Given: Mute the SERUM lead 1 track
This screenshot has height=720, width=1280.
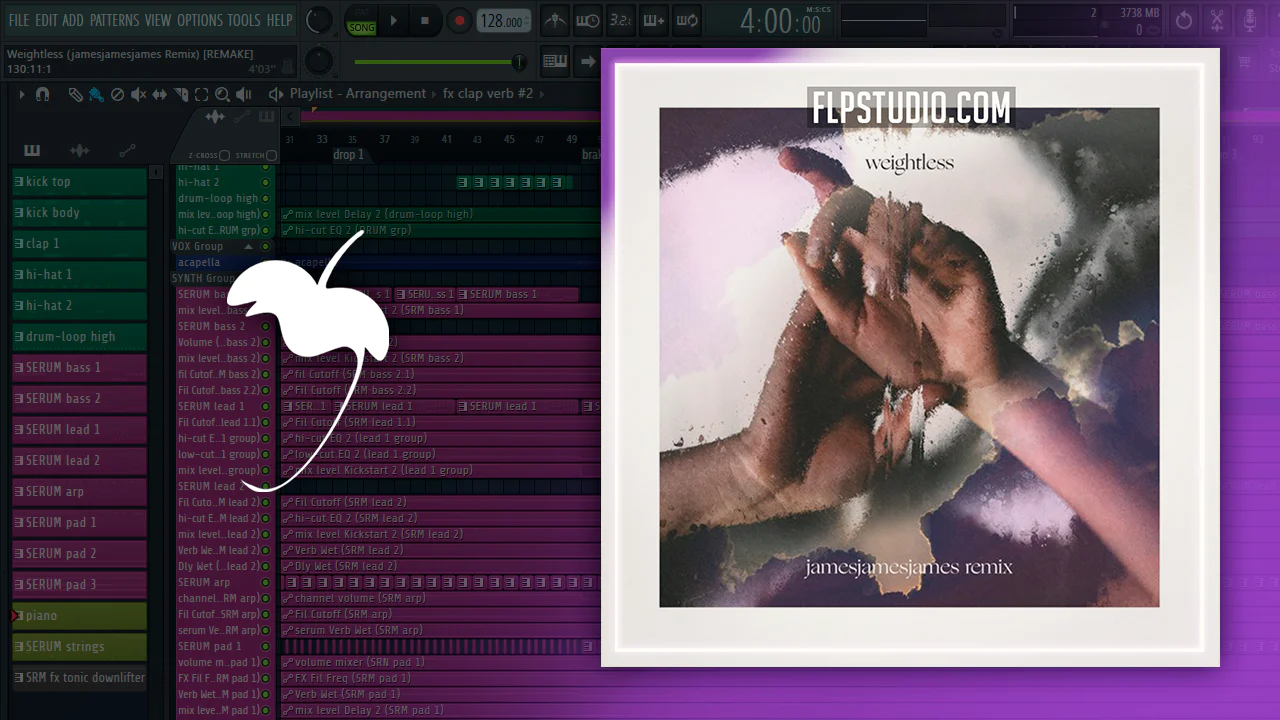Looking at the screenshot, I should coord(265,406).
